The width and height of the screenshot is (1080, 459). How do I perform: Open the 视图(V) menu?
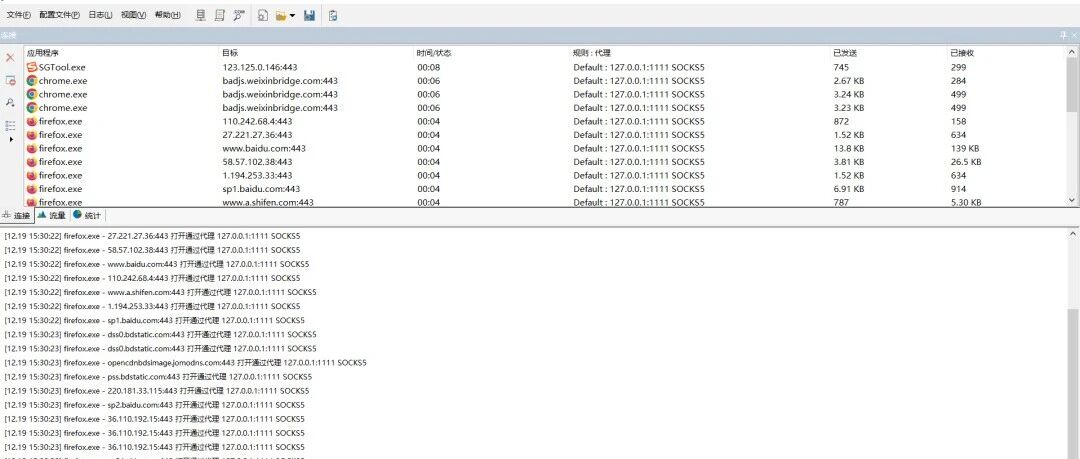133,15
